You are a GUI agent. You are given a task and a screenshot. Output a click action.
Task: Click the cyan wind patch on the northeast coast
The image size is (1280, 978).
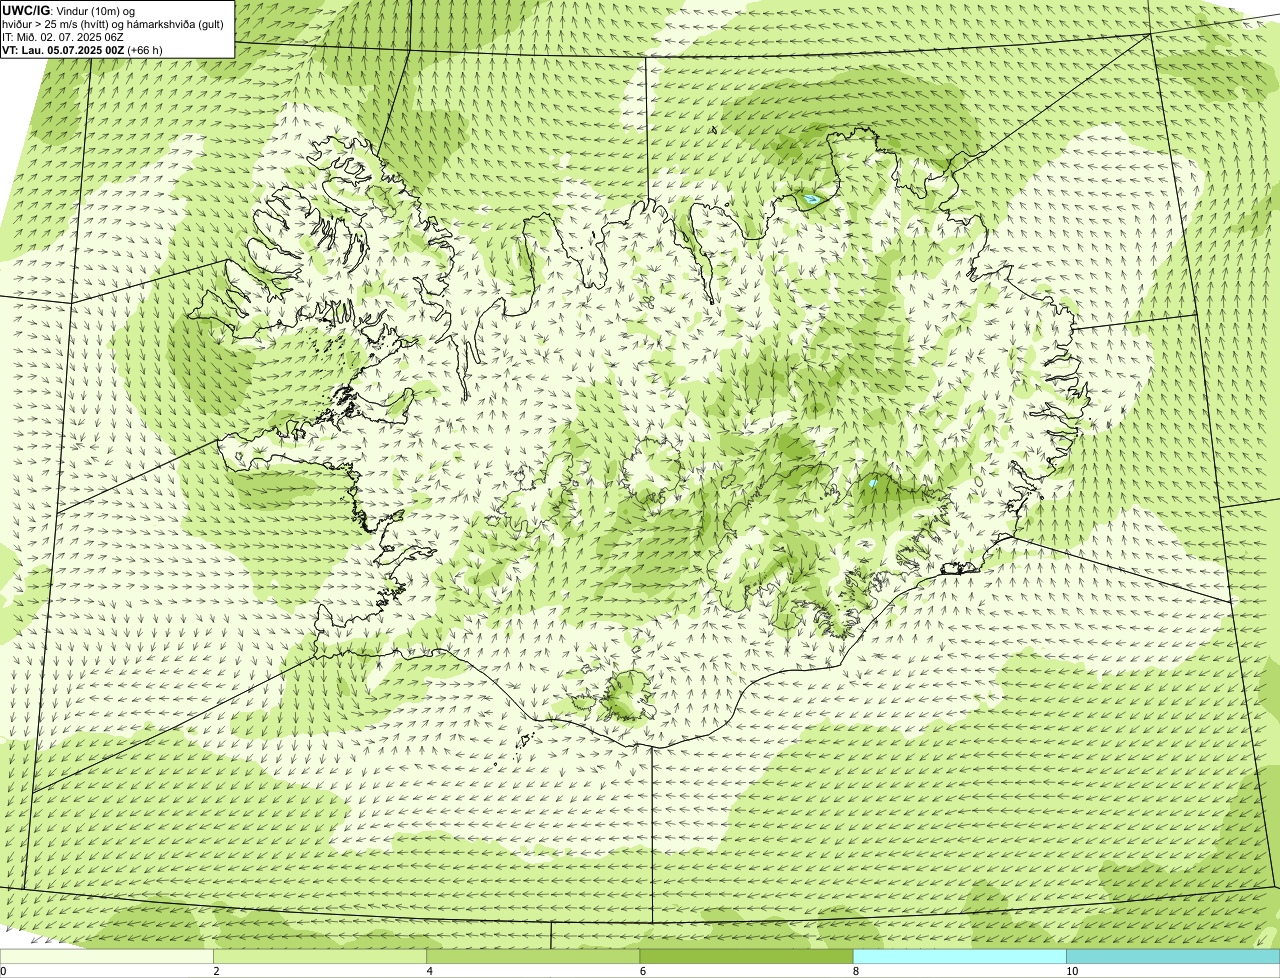(812, 200)
